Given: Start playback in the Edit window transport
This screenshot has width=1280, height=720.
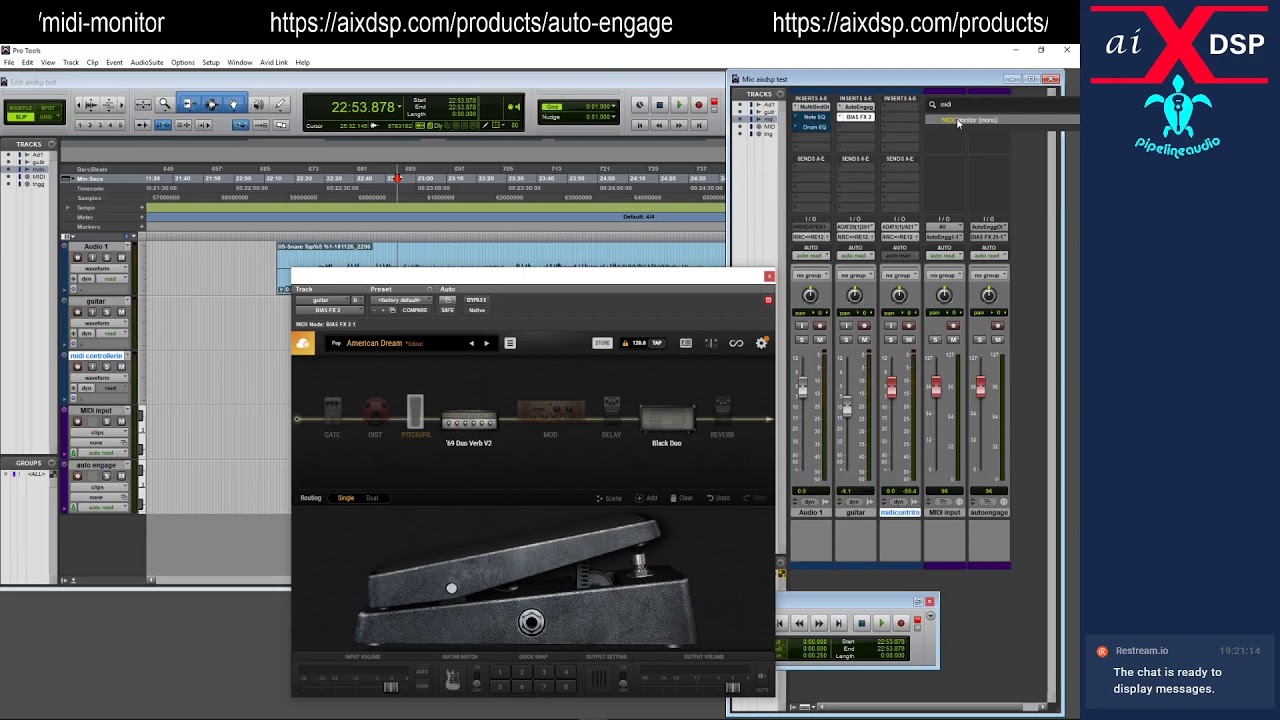Looking at the screenshot, I should click(x=679, y=105).
